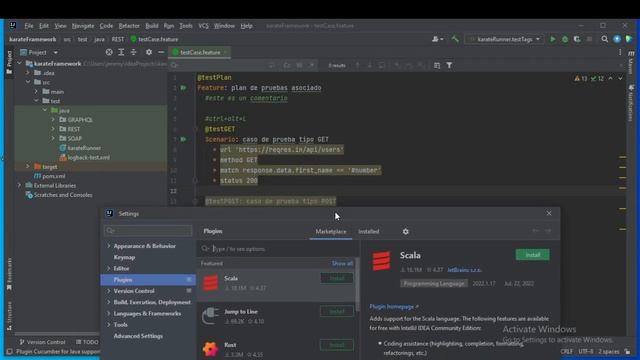The height and width of the screenshot is (360, 640).
Task: Open the Refactor menu
Action: 129,26
